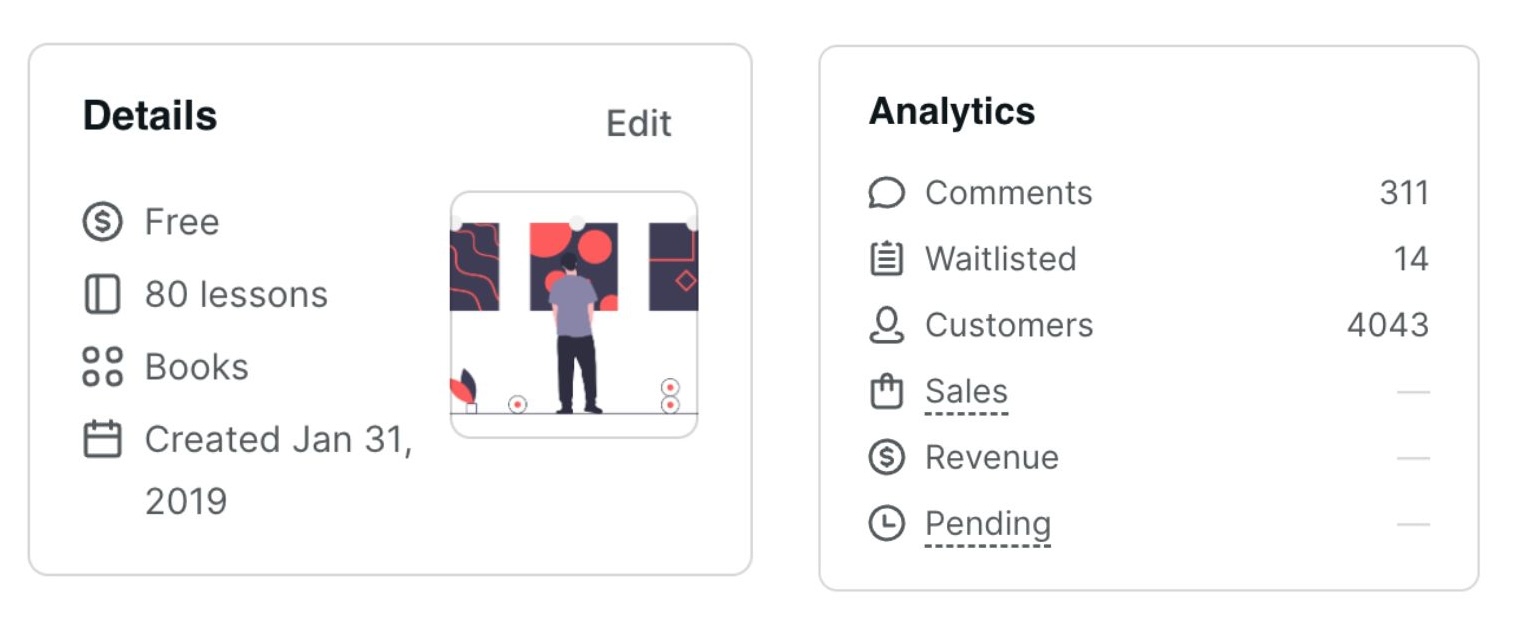
Task: Click the dollar icon beside Free
Action: (102, 222)
